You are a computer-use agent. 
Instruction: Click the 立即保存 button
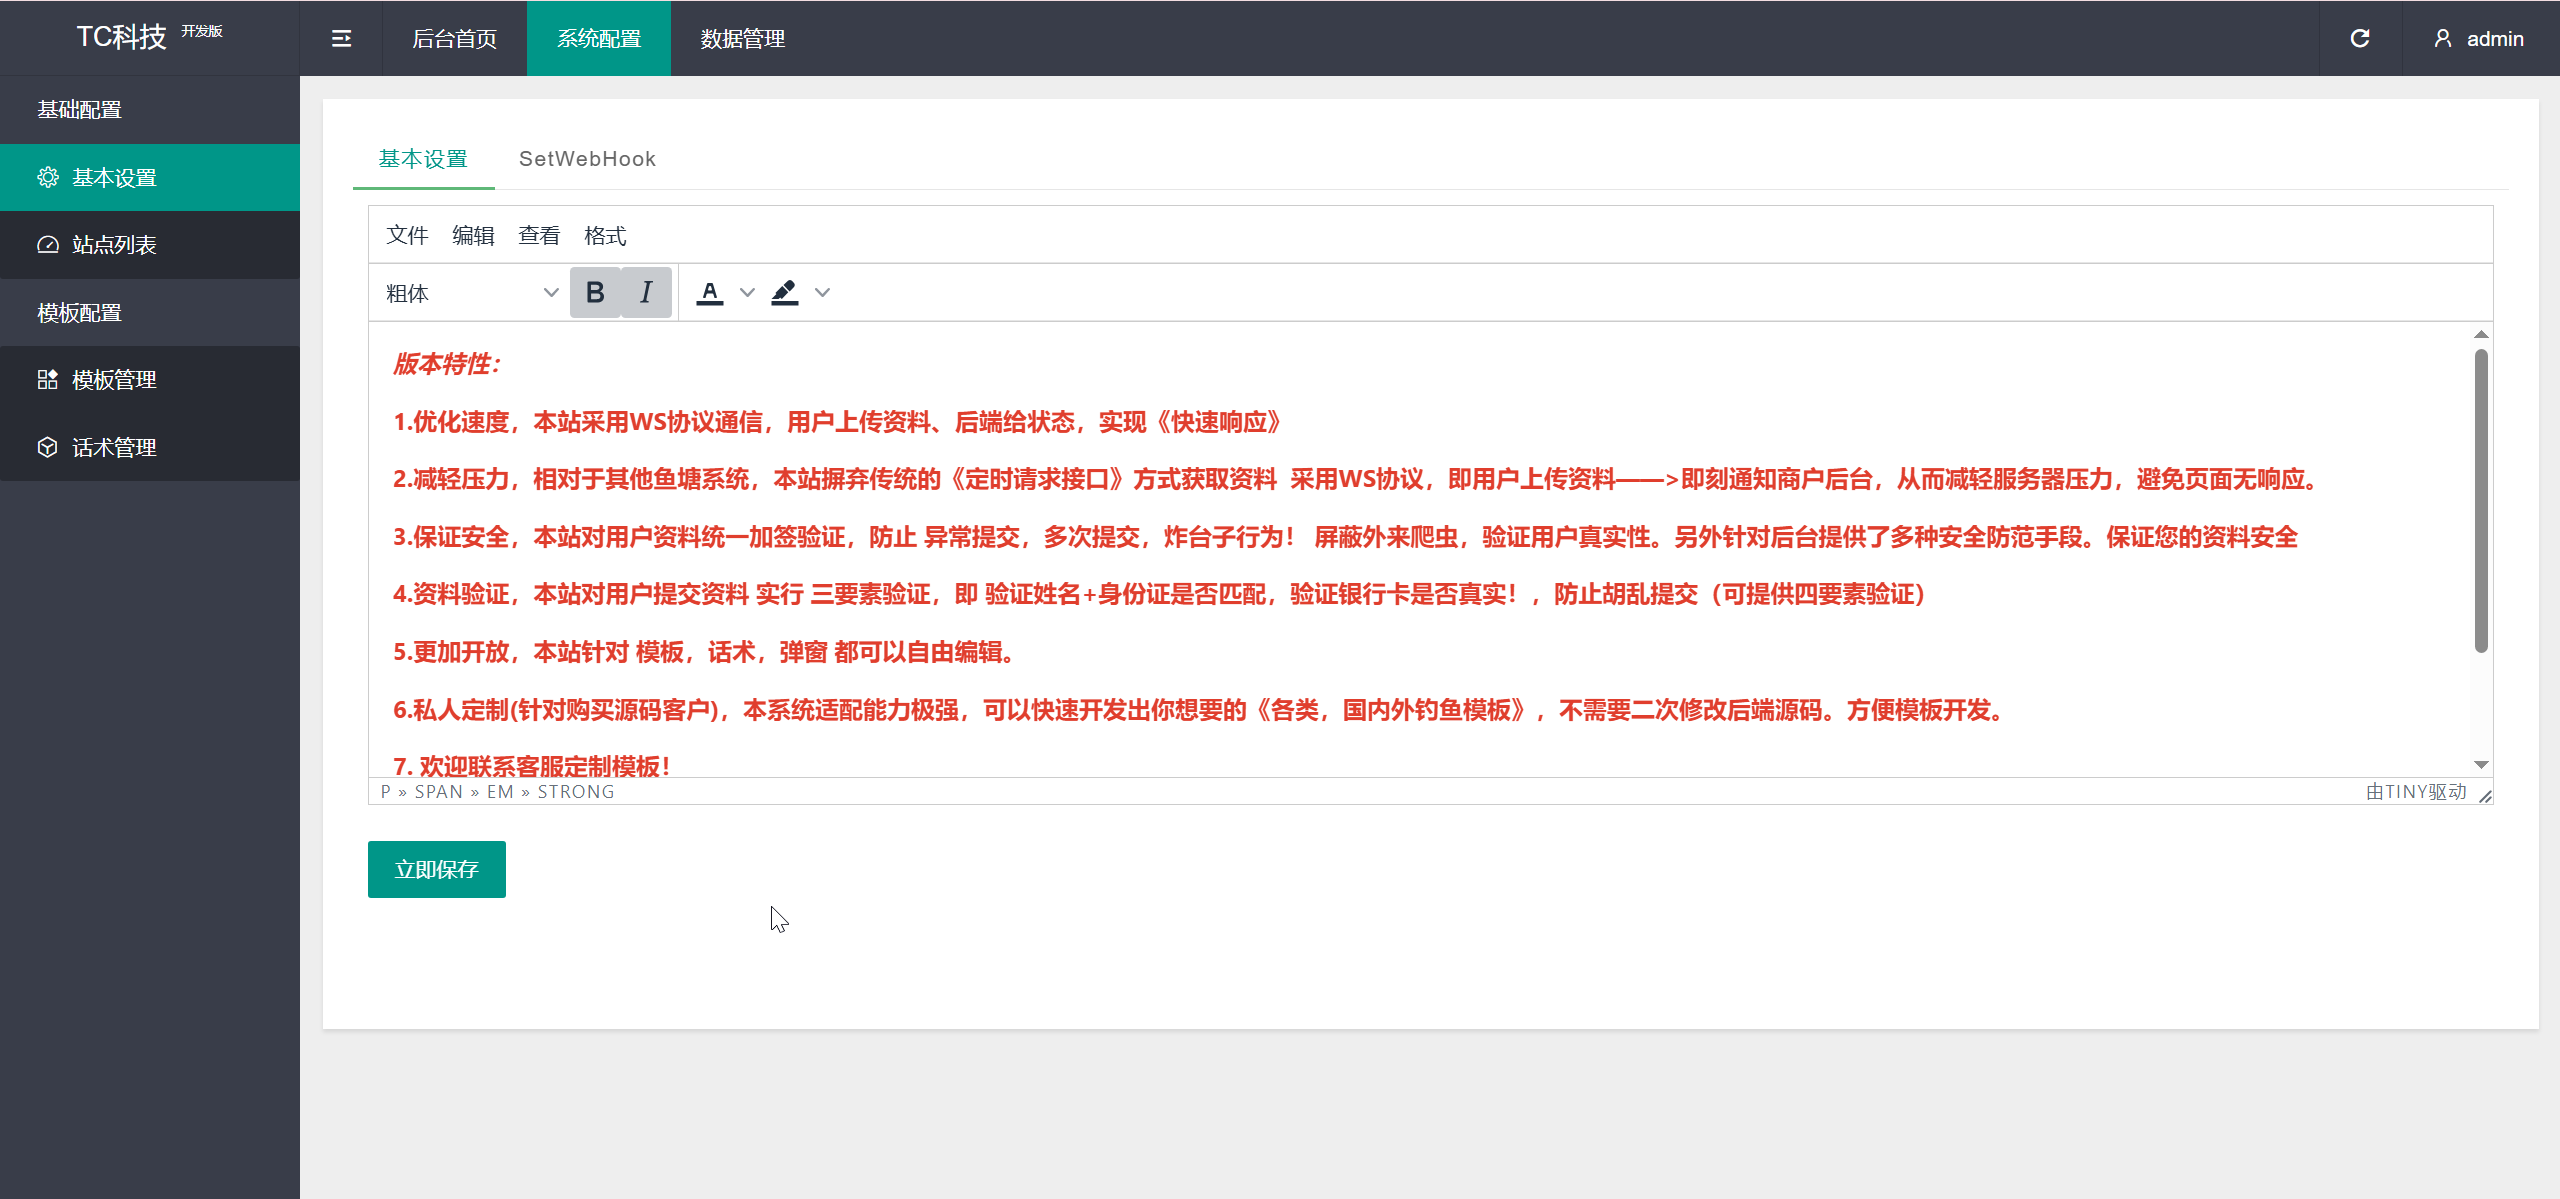click(437, 870)
